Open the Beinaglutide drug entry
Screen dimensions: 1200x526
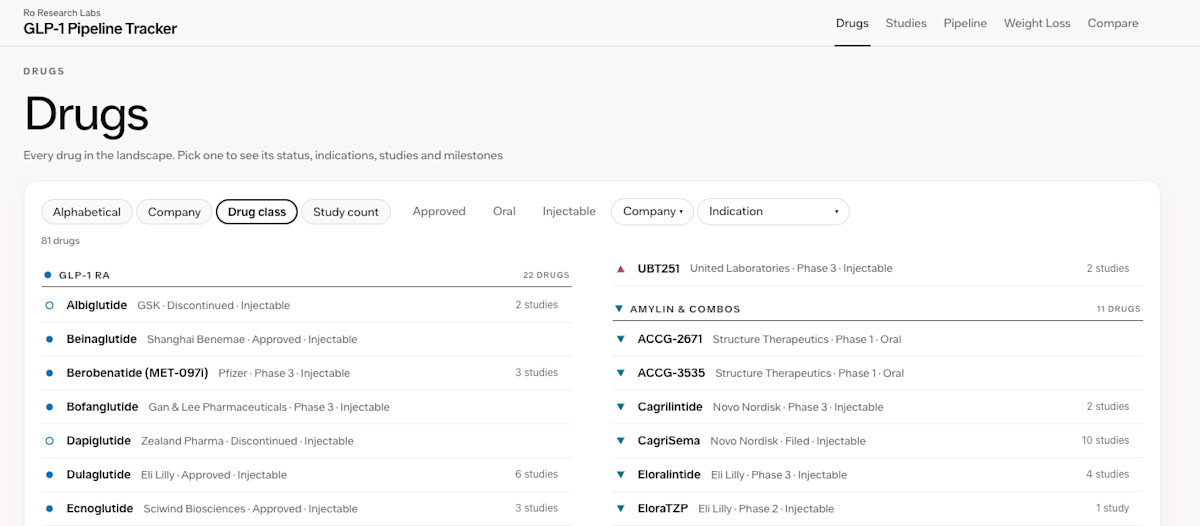[x=306, y=339]
